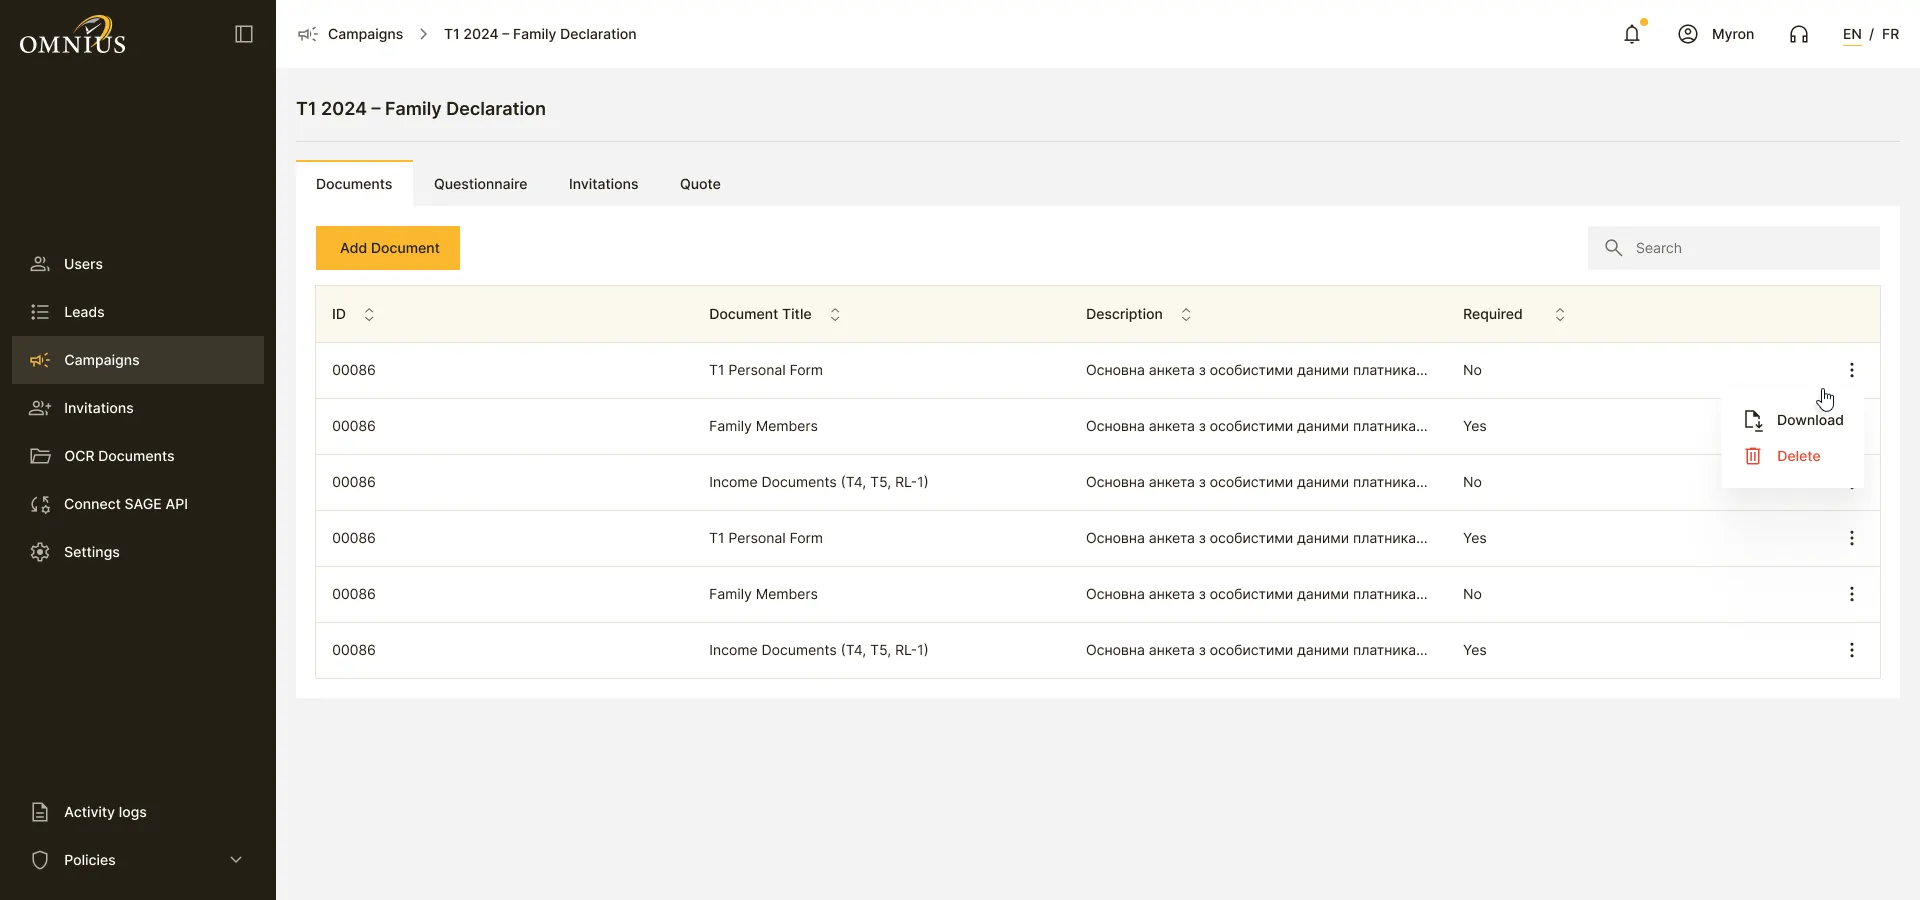
Task: Expand the Policies sidebar chevron
Action: (236, 860)
